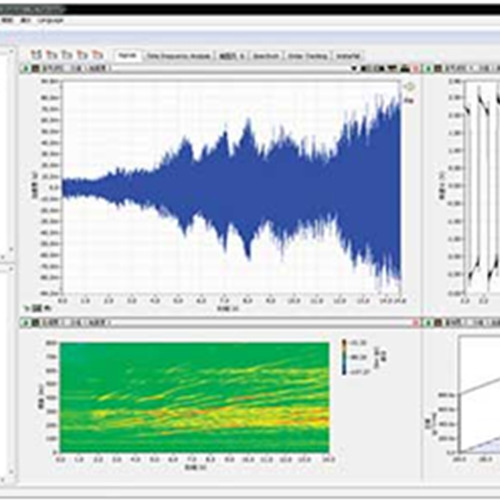Toggle the green indicator in the spectrogram panel header

point(26,322)
